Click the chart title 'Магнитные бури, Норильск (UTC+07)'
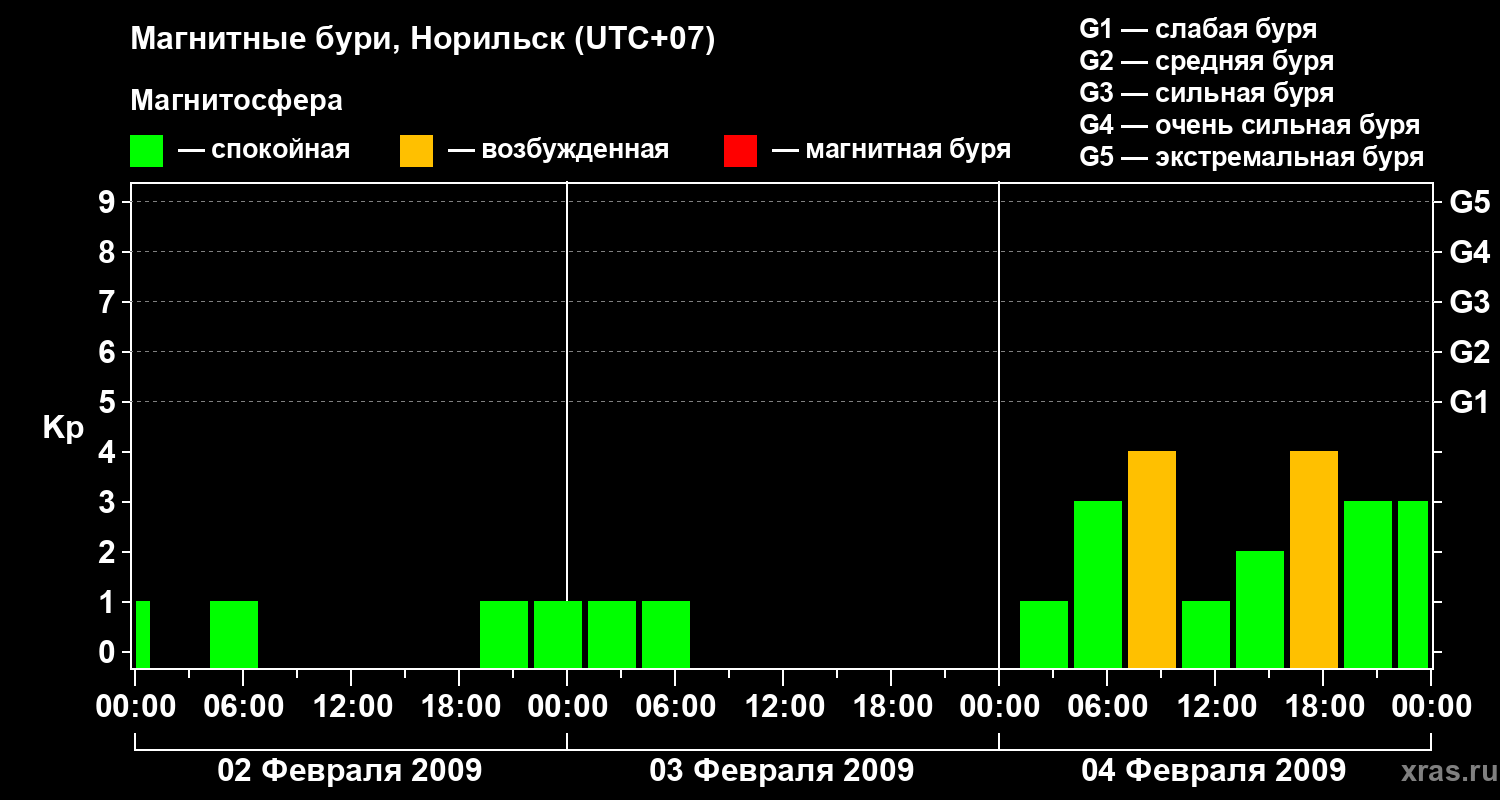This screenshot has height=800, width=1500. [423, 40]
